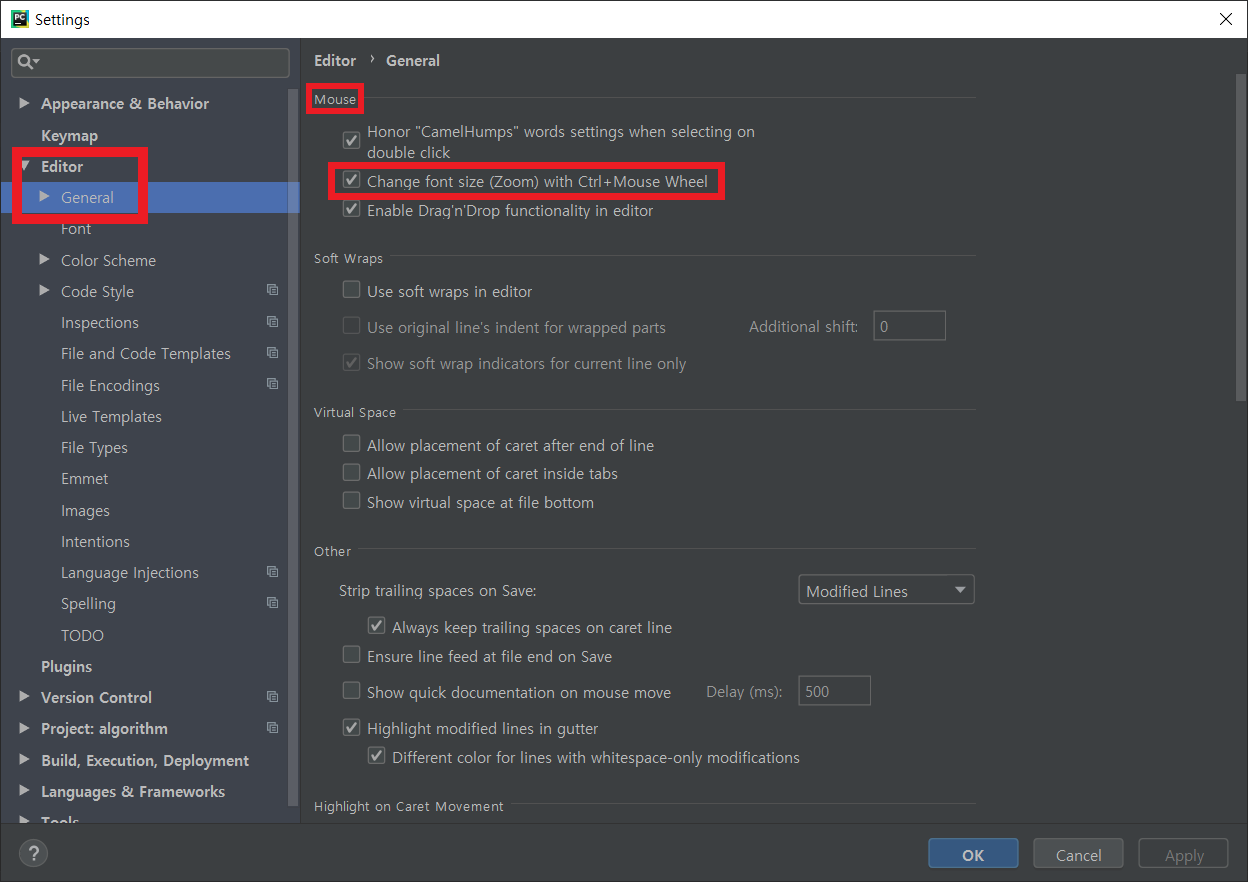The height and width of the screenshot is (882, 1248).
Task: Enable Show virtual space at file bottom
Action: 351,501
